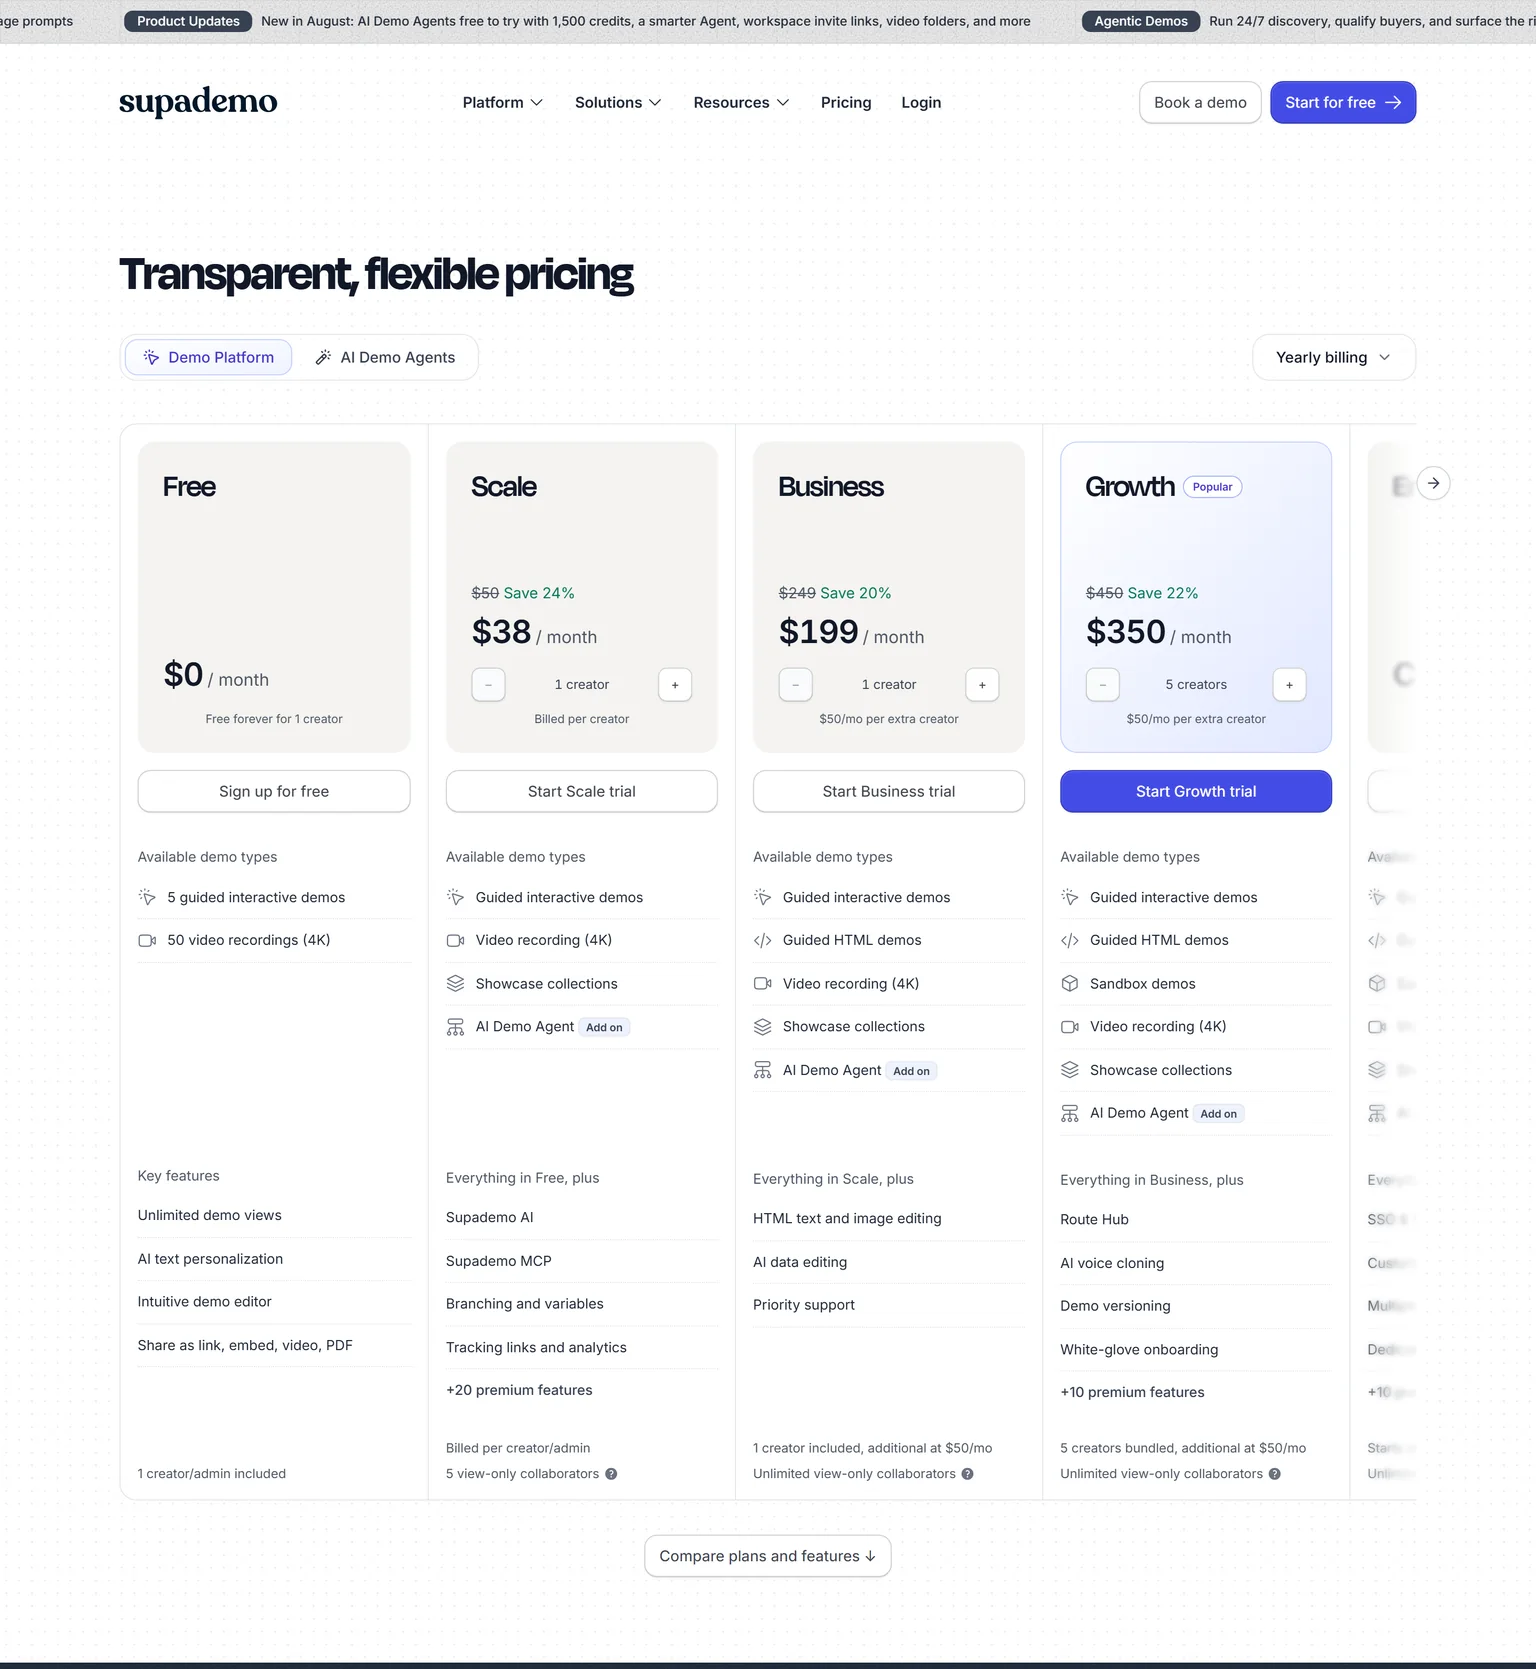
Task: Click Growth AI Demo Agent icon
Action: (1069, 1113)
